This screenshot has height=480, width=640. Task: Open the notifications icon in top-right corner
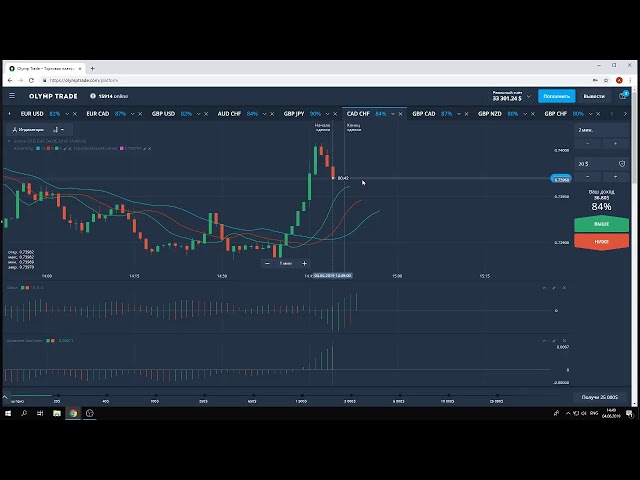point(623,96)
